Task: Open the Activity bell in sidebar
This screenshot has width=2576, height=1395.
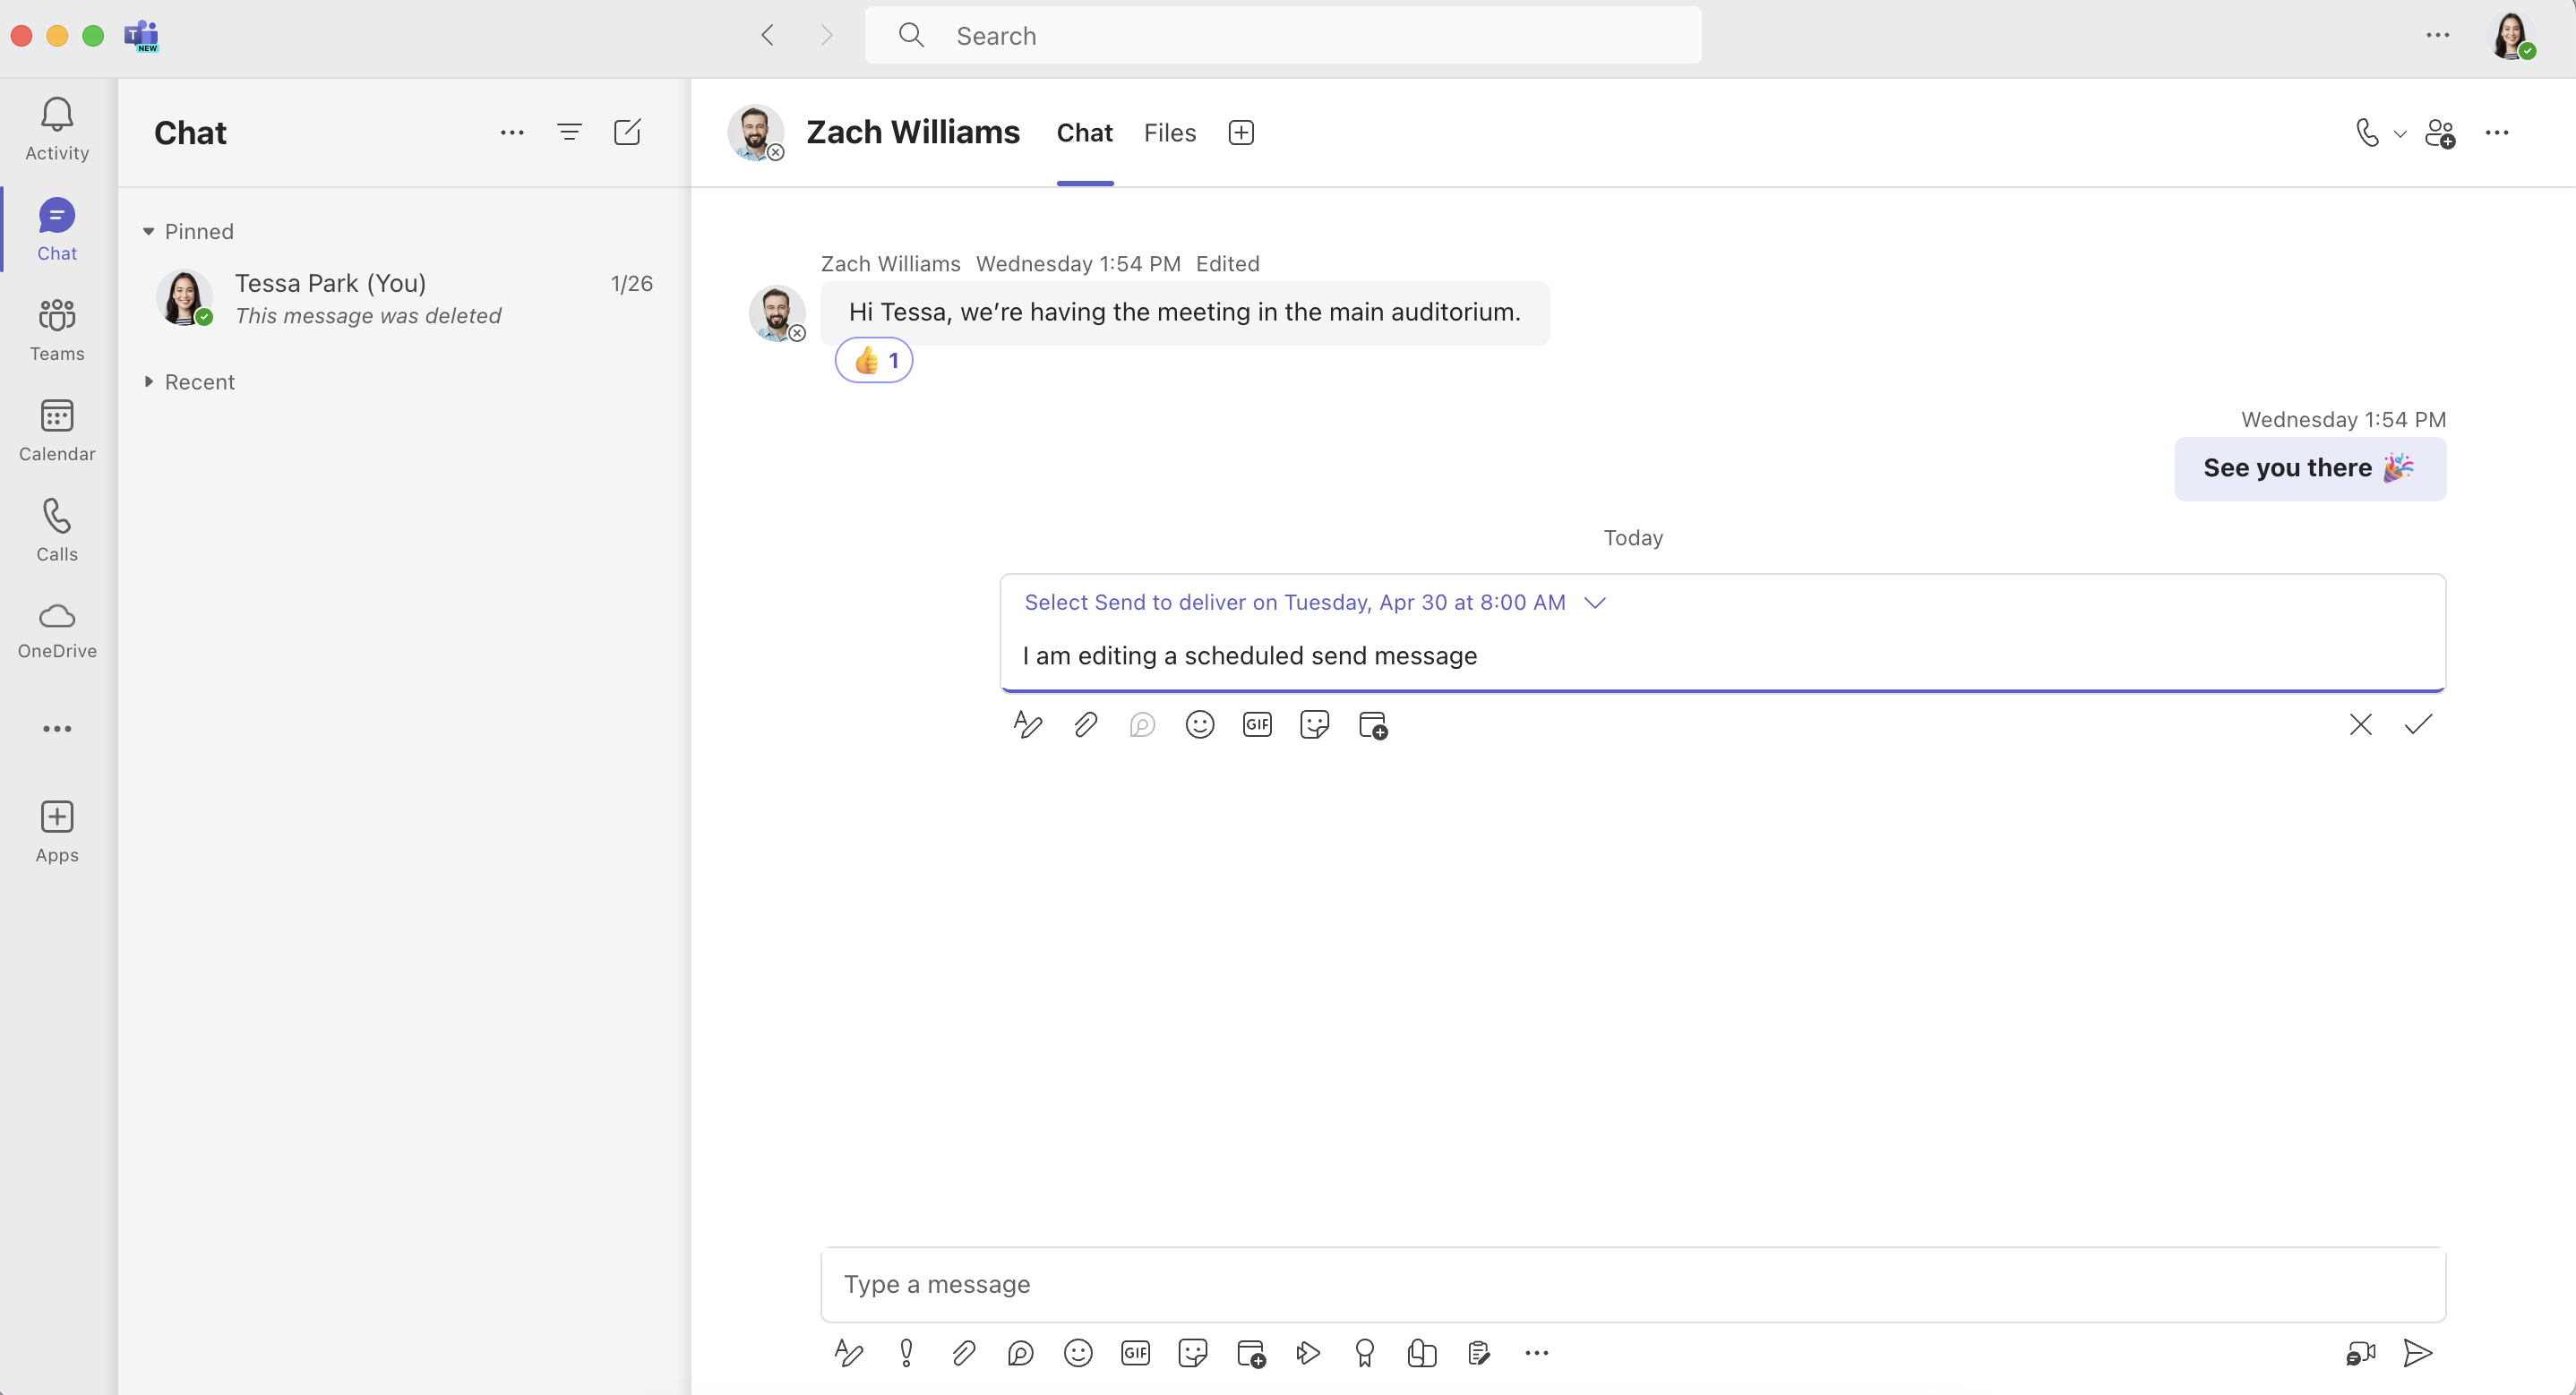Action: point(57,129)
